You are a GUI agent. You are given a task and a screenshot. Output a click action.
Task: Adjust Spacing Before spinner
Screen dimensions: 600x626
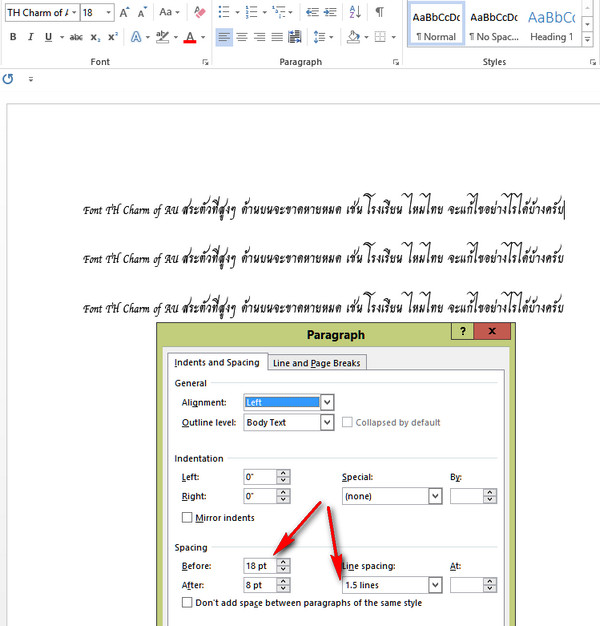pyautogui.click(x=283, y=566)
